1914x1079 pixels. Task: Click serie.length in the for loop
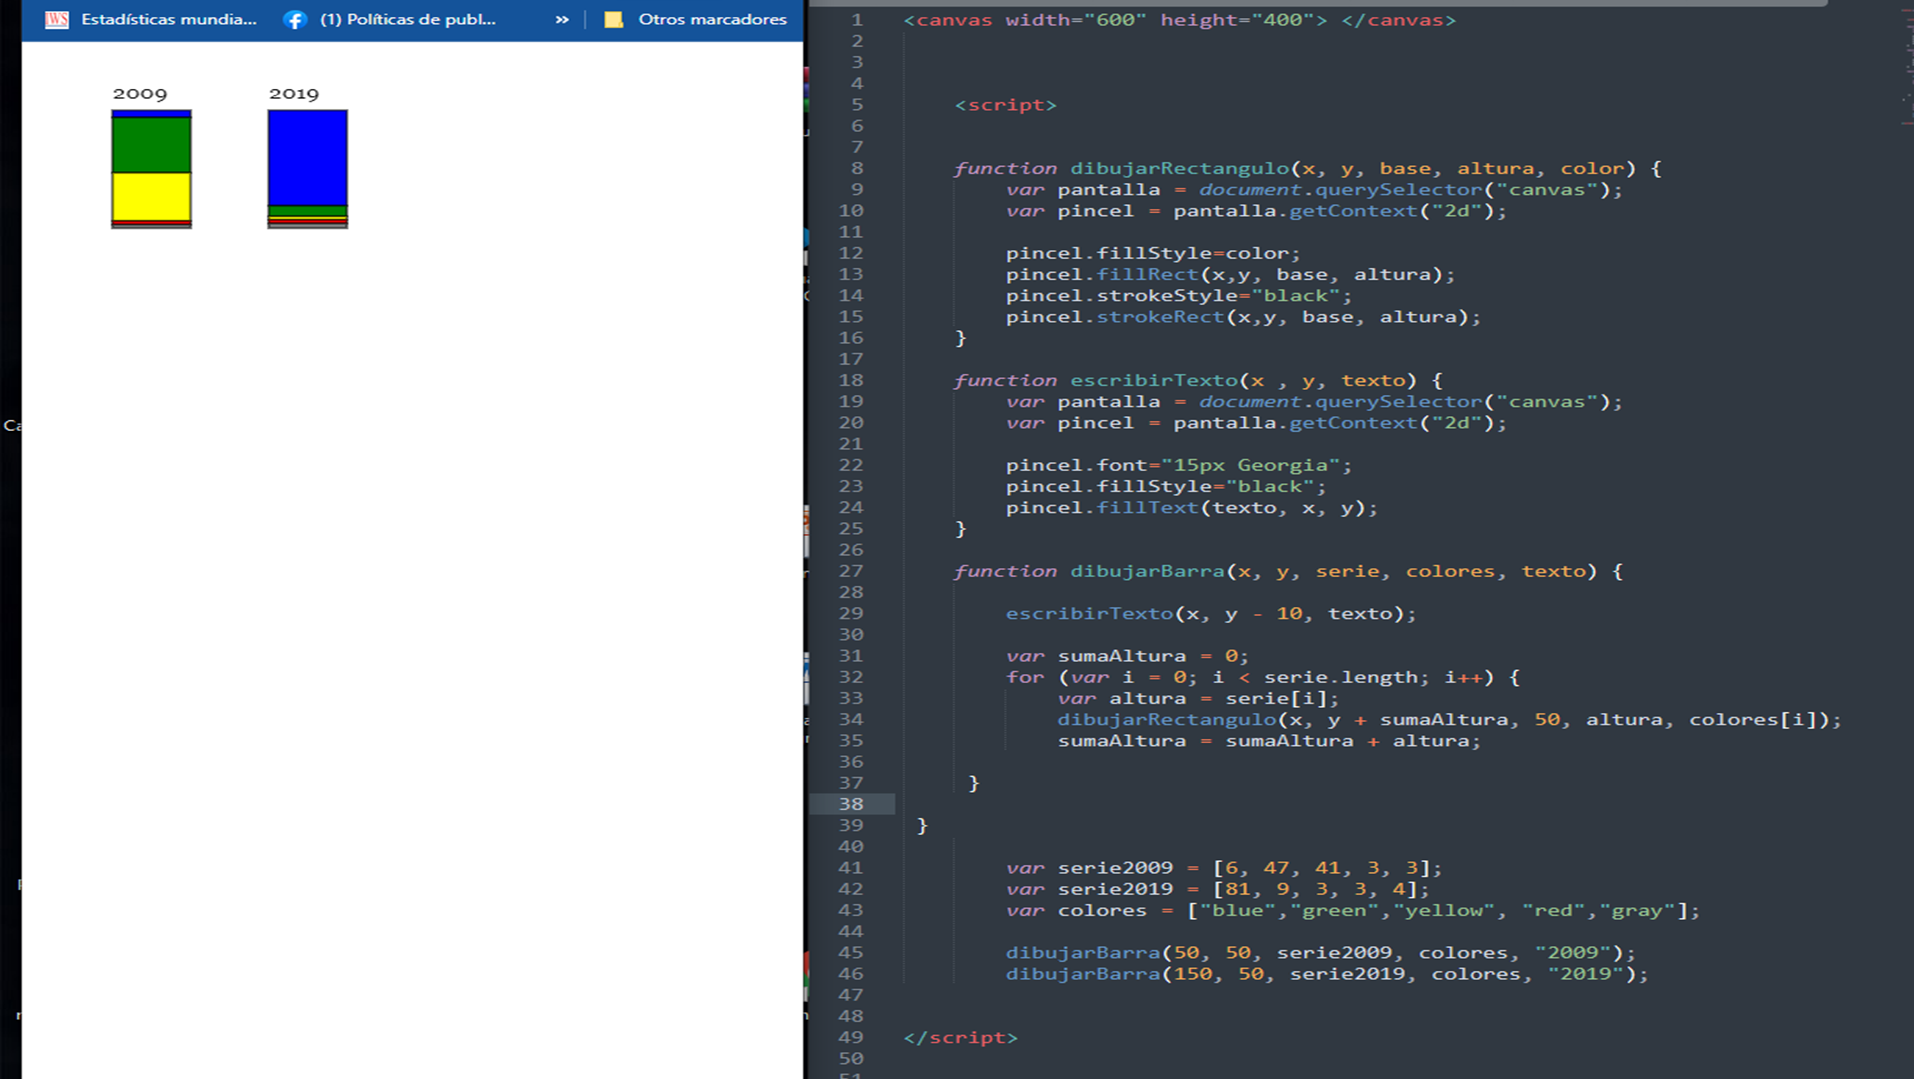pyautogui.click(x=1341, y=678)
